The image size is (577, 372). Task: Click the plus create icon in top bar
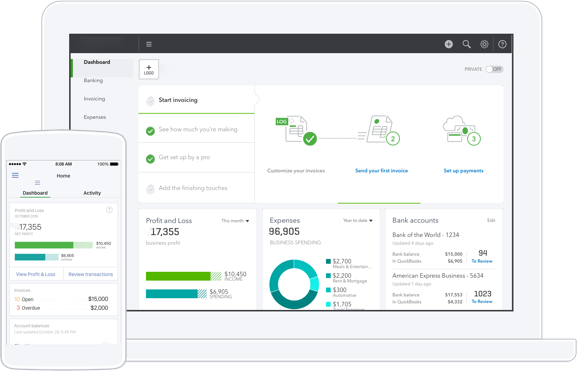tap(448, 44)
